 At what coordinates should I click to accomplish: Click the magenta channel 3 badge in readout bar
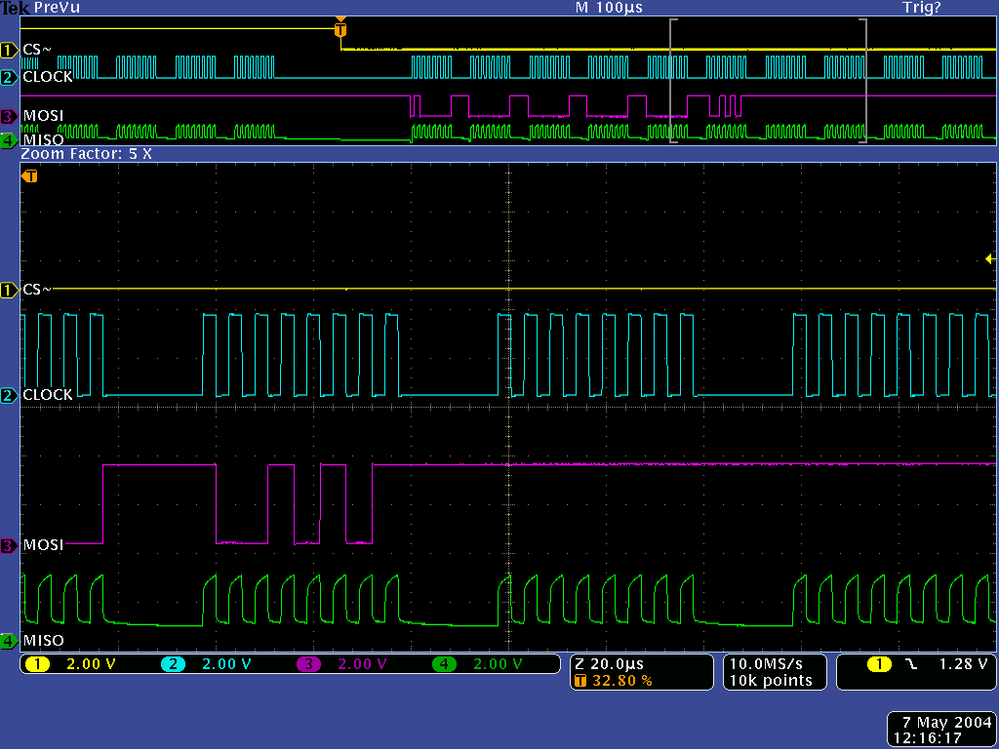[x=308, y=664]
